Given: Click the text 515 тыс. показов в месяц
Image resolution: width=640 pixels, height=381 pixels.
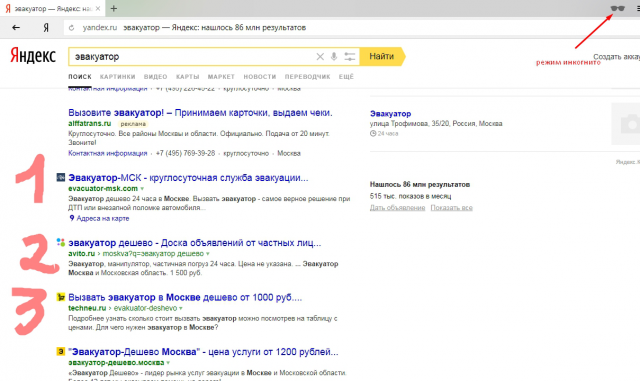Looking at the screenshot, I should pyautogui.click(x=410, y=196).
